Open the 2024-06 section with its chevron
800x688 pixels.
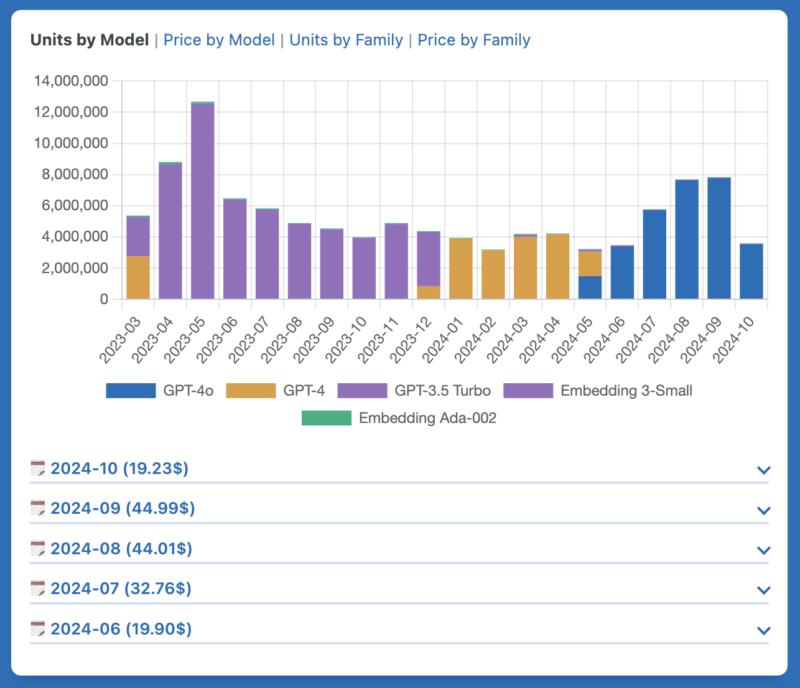764,630
